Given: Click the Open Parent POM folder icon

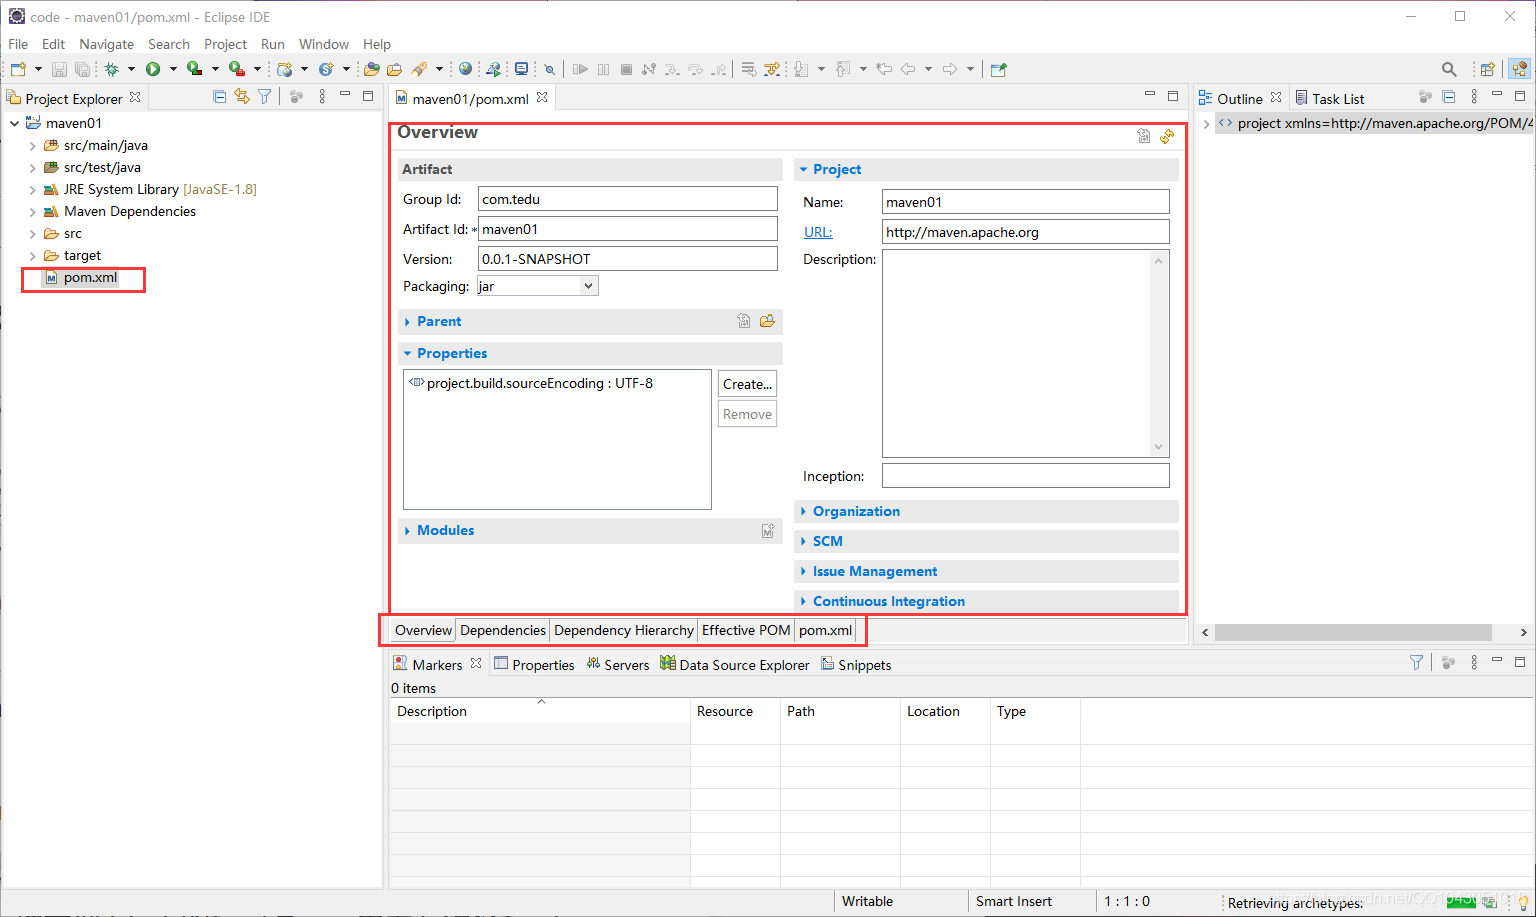Looking at the screenshot, I should (767, 321).
